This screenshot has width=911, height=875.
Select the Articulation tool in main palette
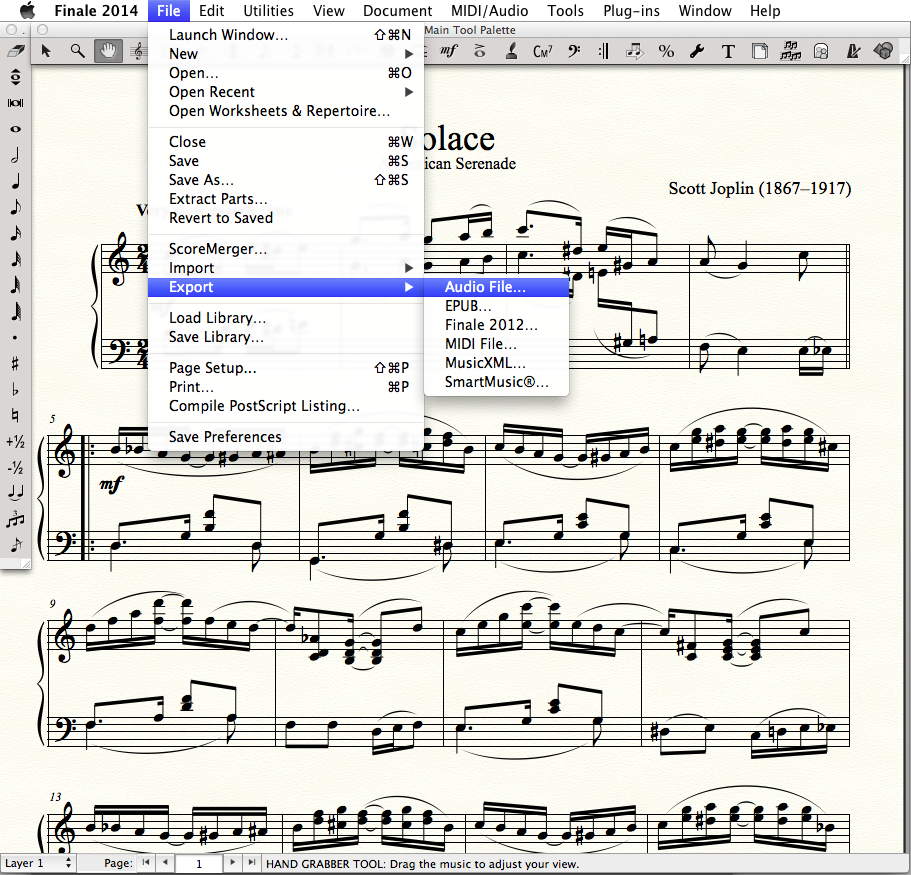click(479, 51)
